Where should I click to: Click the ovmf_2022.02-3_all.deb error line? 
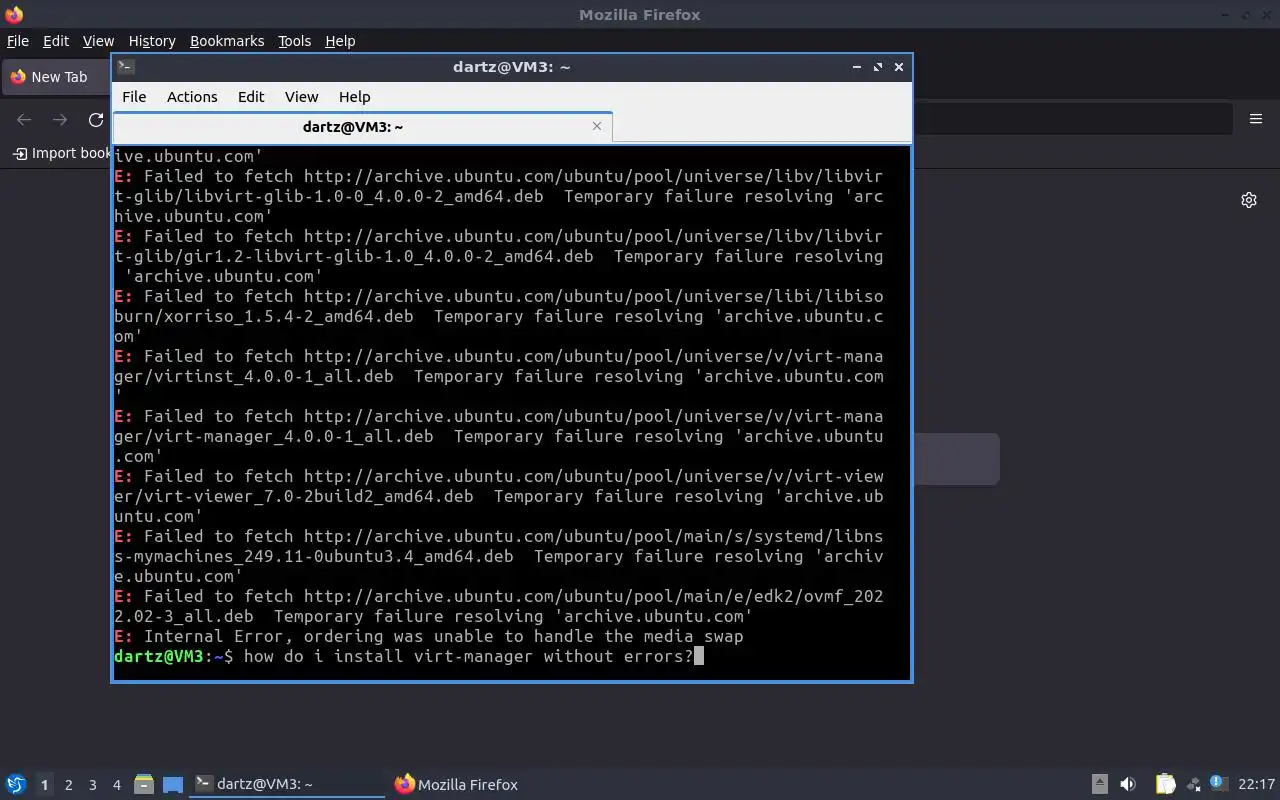point(498,606)
